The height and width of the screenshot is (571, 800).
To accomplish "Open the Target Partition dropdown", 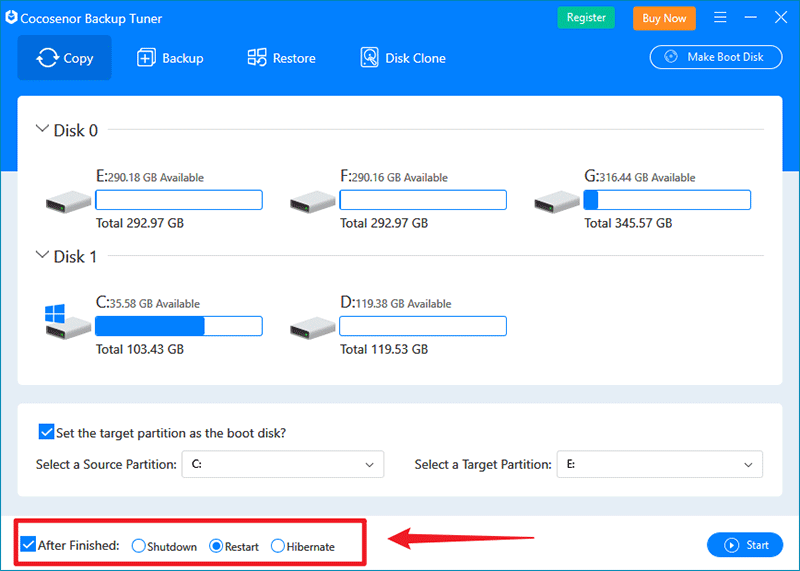I will [659, 464].
